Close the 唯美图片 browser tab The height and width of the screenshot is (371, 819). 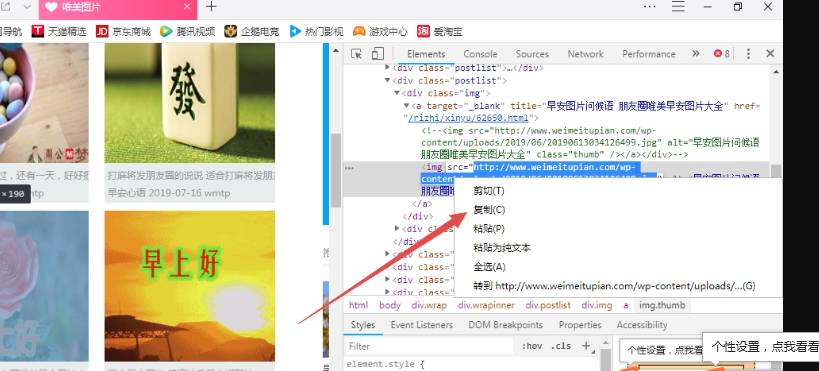pos(188,7)
